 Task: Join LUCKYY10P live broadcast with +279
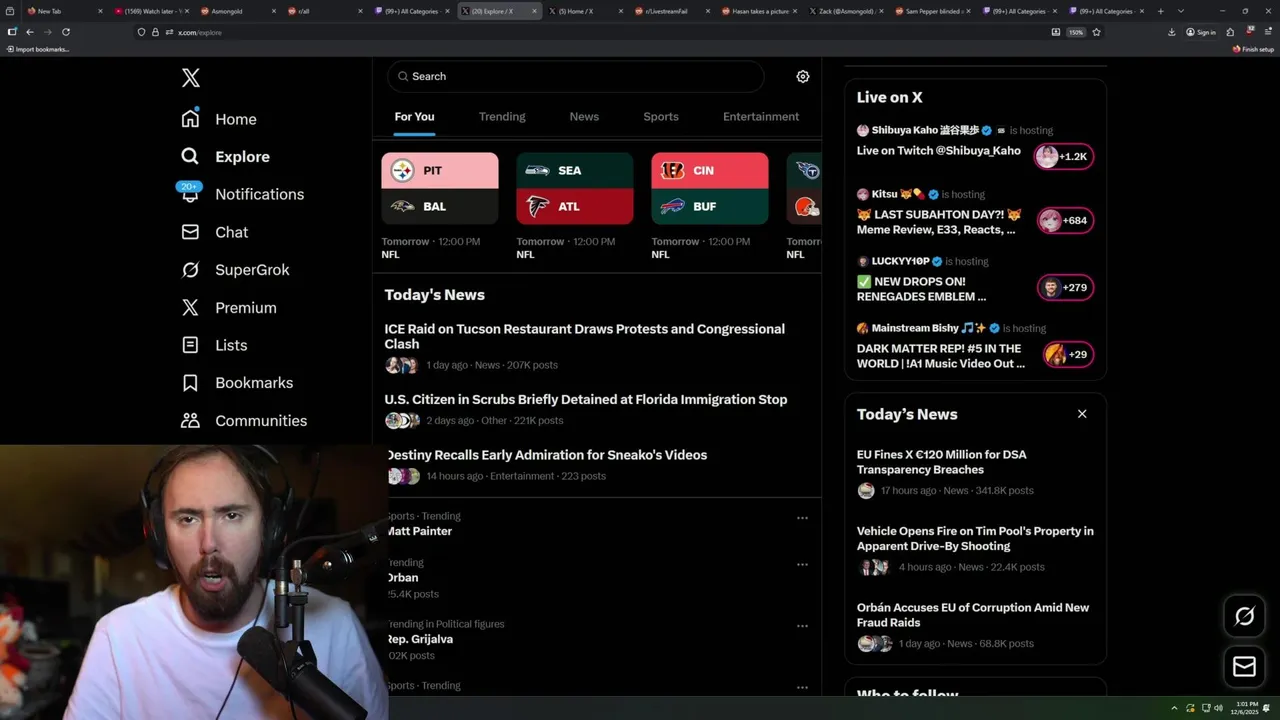(x=1064, y=288)
